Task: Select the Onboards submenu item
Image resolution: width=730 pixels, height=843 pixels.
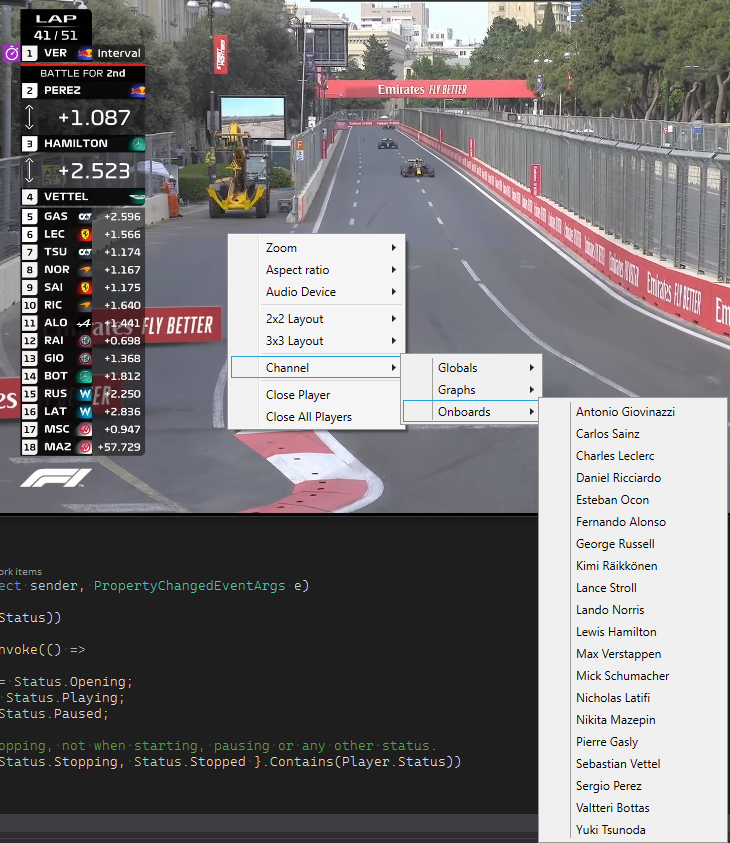Action: click(x=471, y=412)
